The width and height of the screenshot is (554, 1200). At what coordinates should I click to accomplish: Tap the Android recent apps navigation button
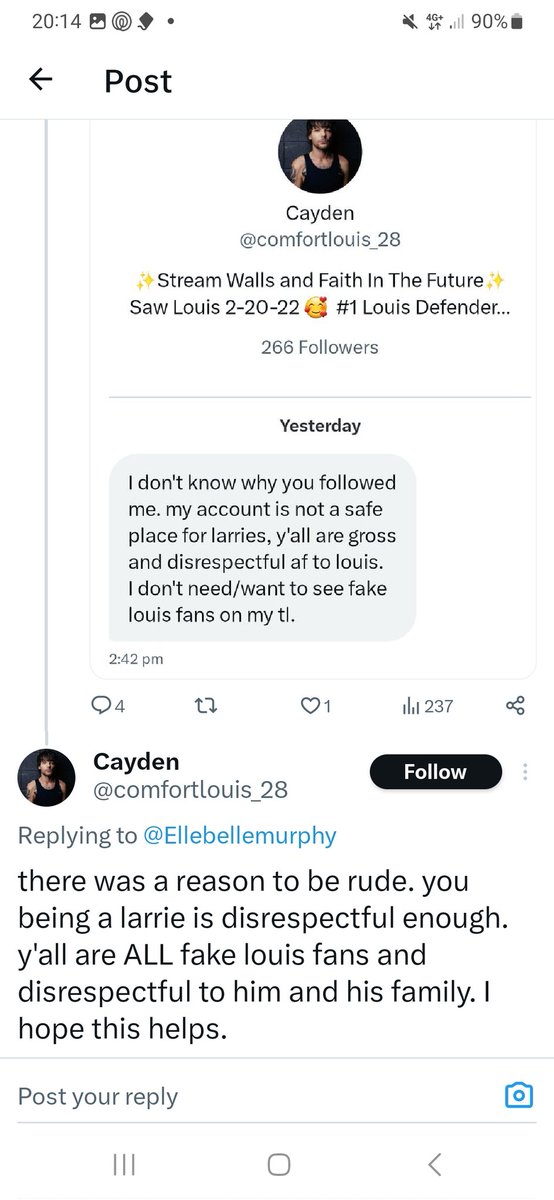[124, 1164]
